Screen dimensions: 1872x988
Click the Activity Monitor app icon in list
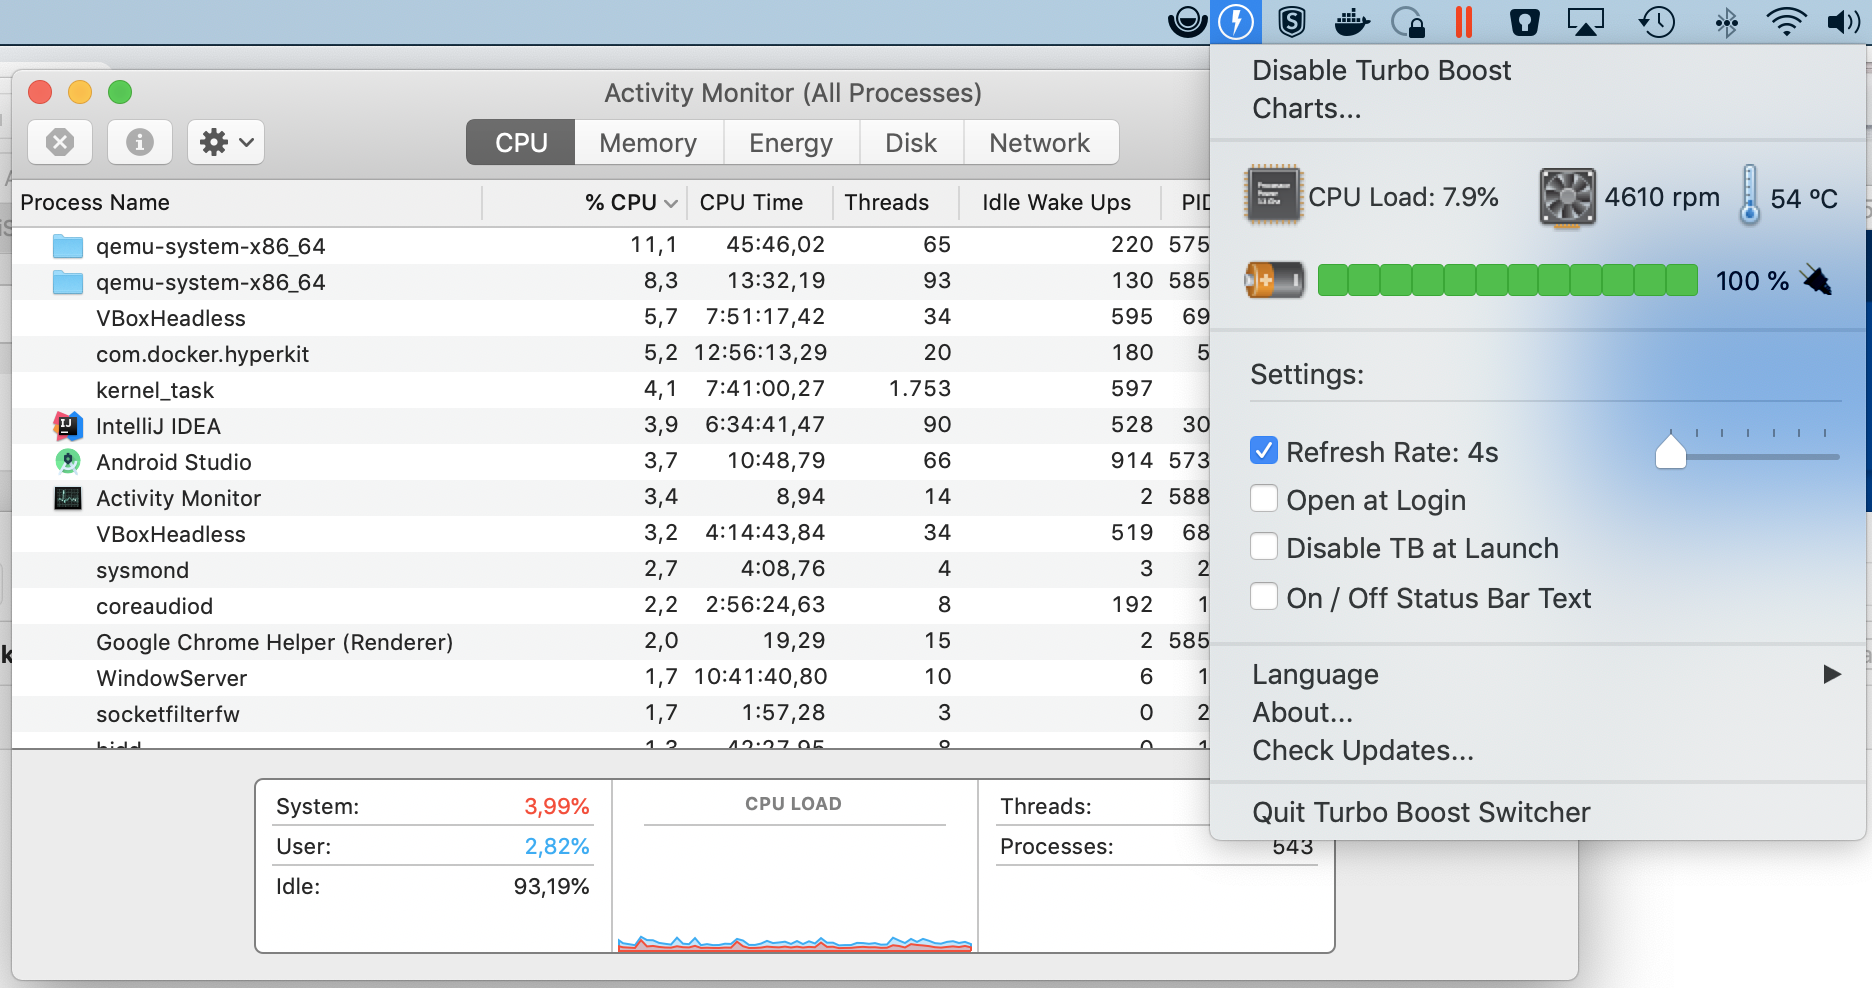tap(68, 498)
